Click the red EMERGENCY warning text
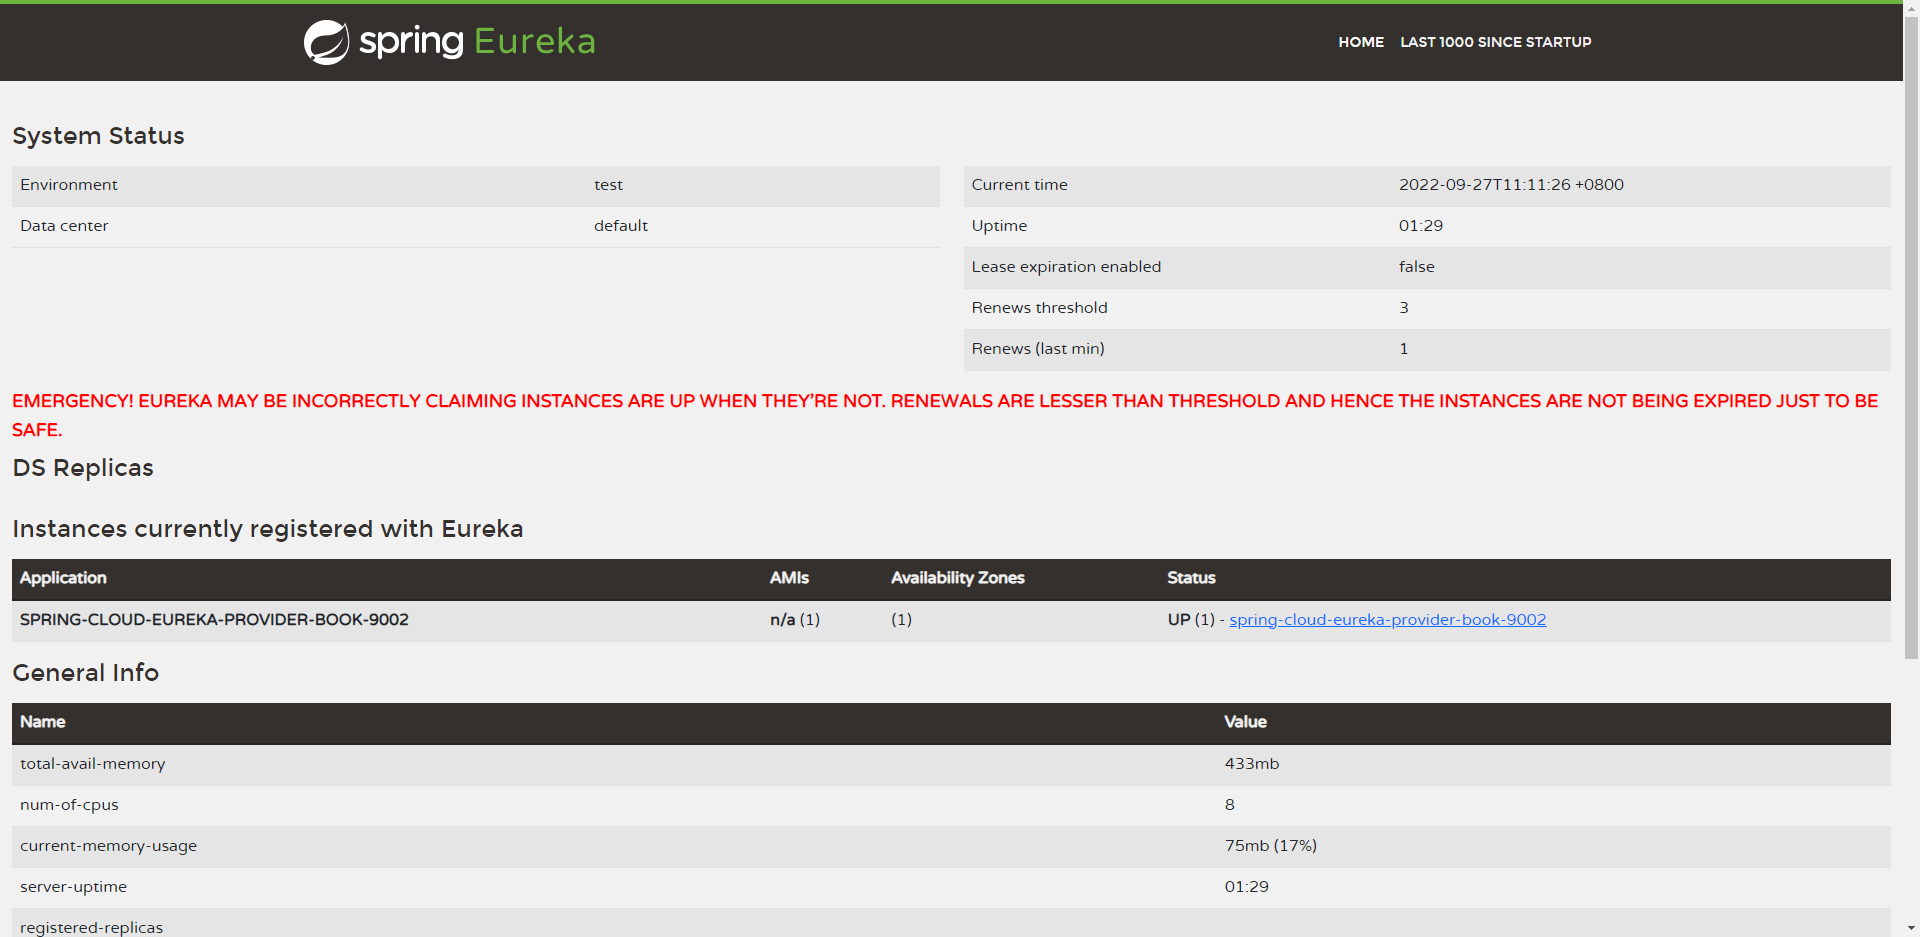1920x937 pixels. click(x=945, y=415)
